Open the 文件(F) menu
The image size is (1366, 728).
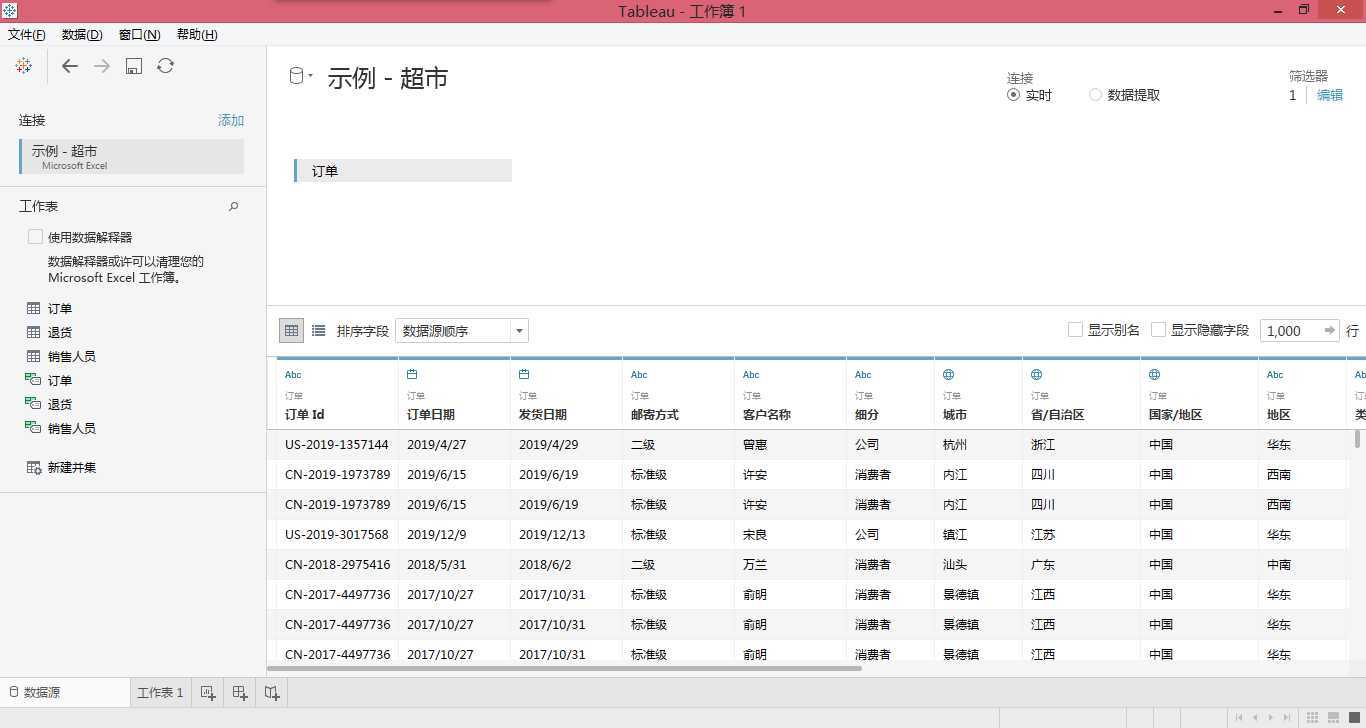point(27,34)
